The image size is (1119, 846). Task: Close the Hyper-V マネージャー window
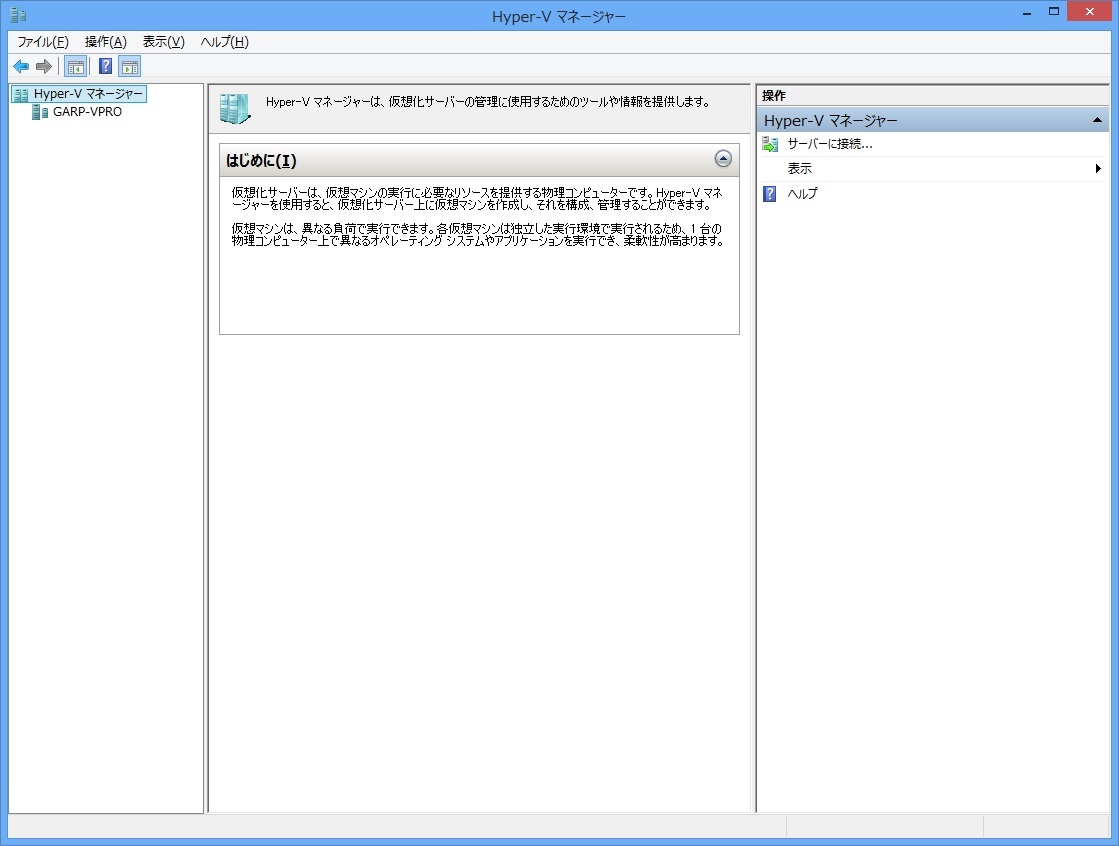1090,11
